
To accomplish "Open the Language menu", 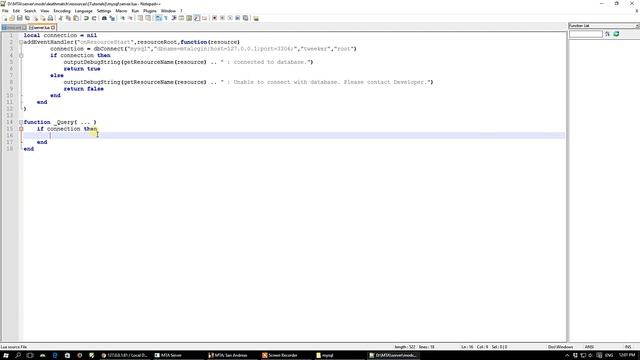I will (x=84, y=11).
